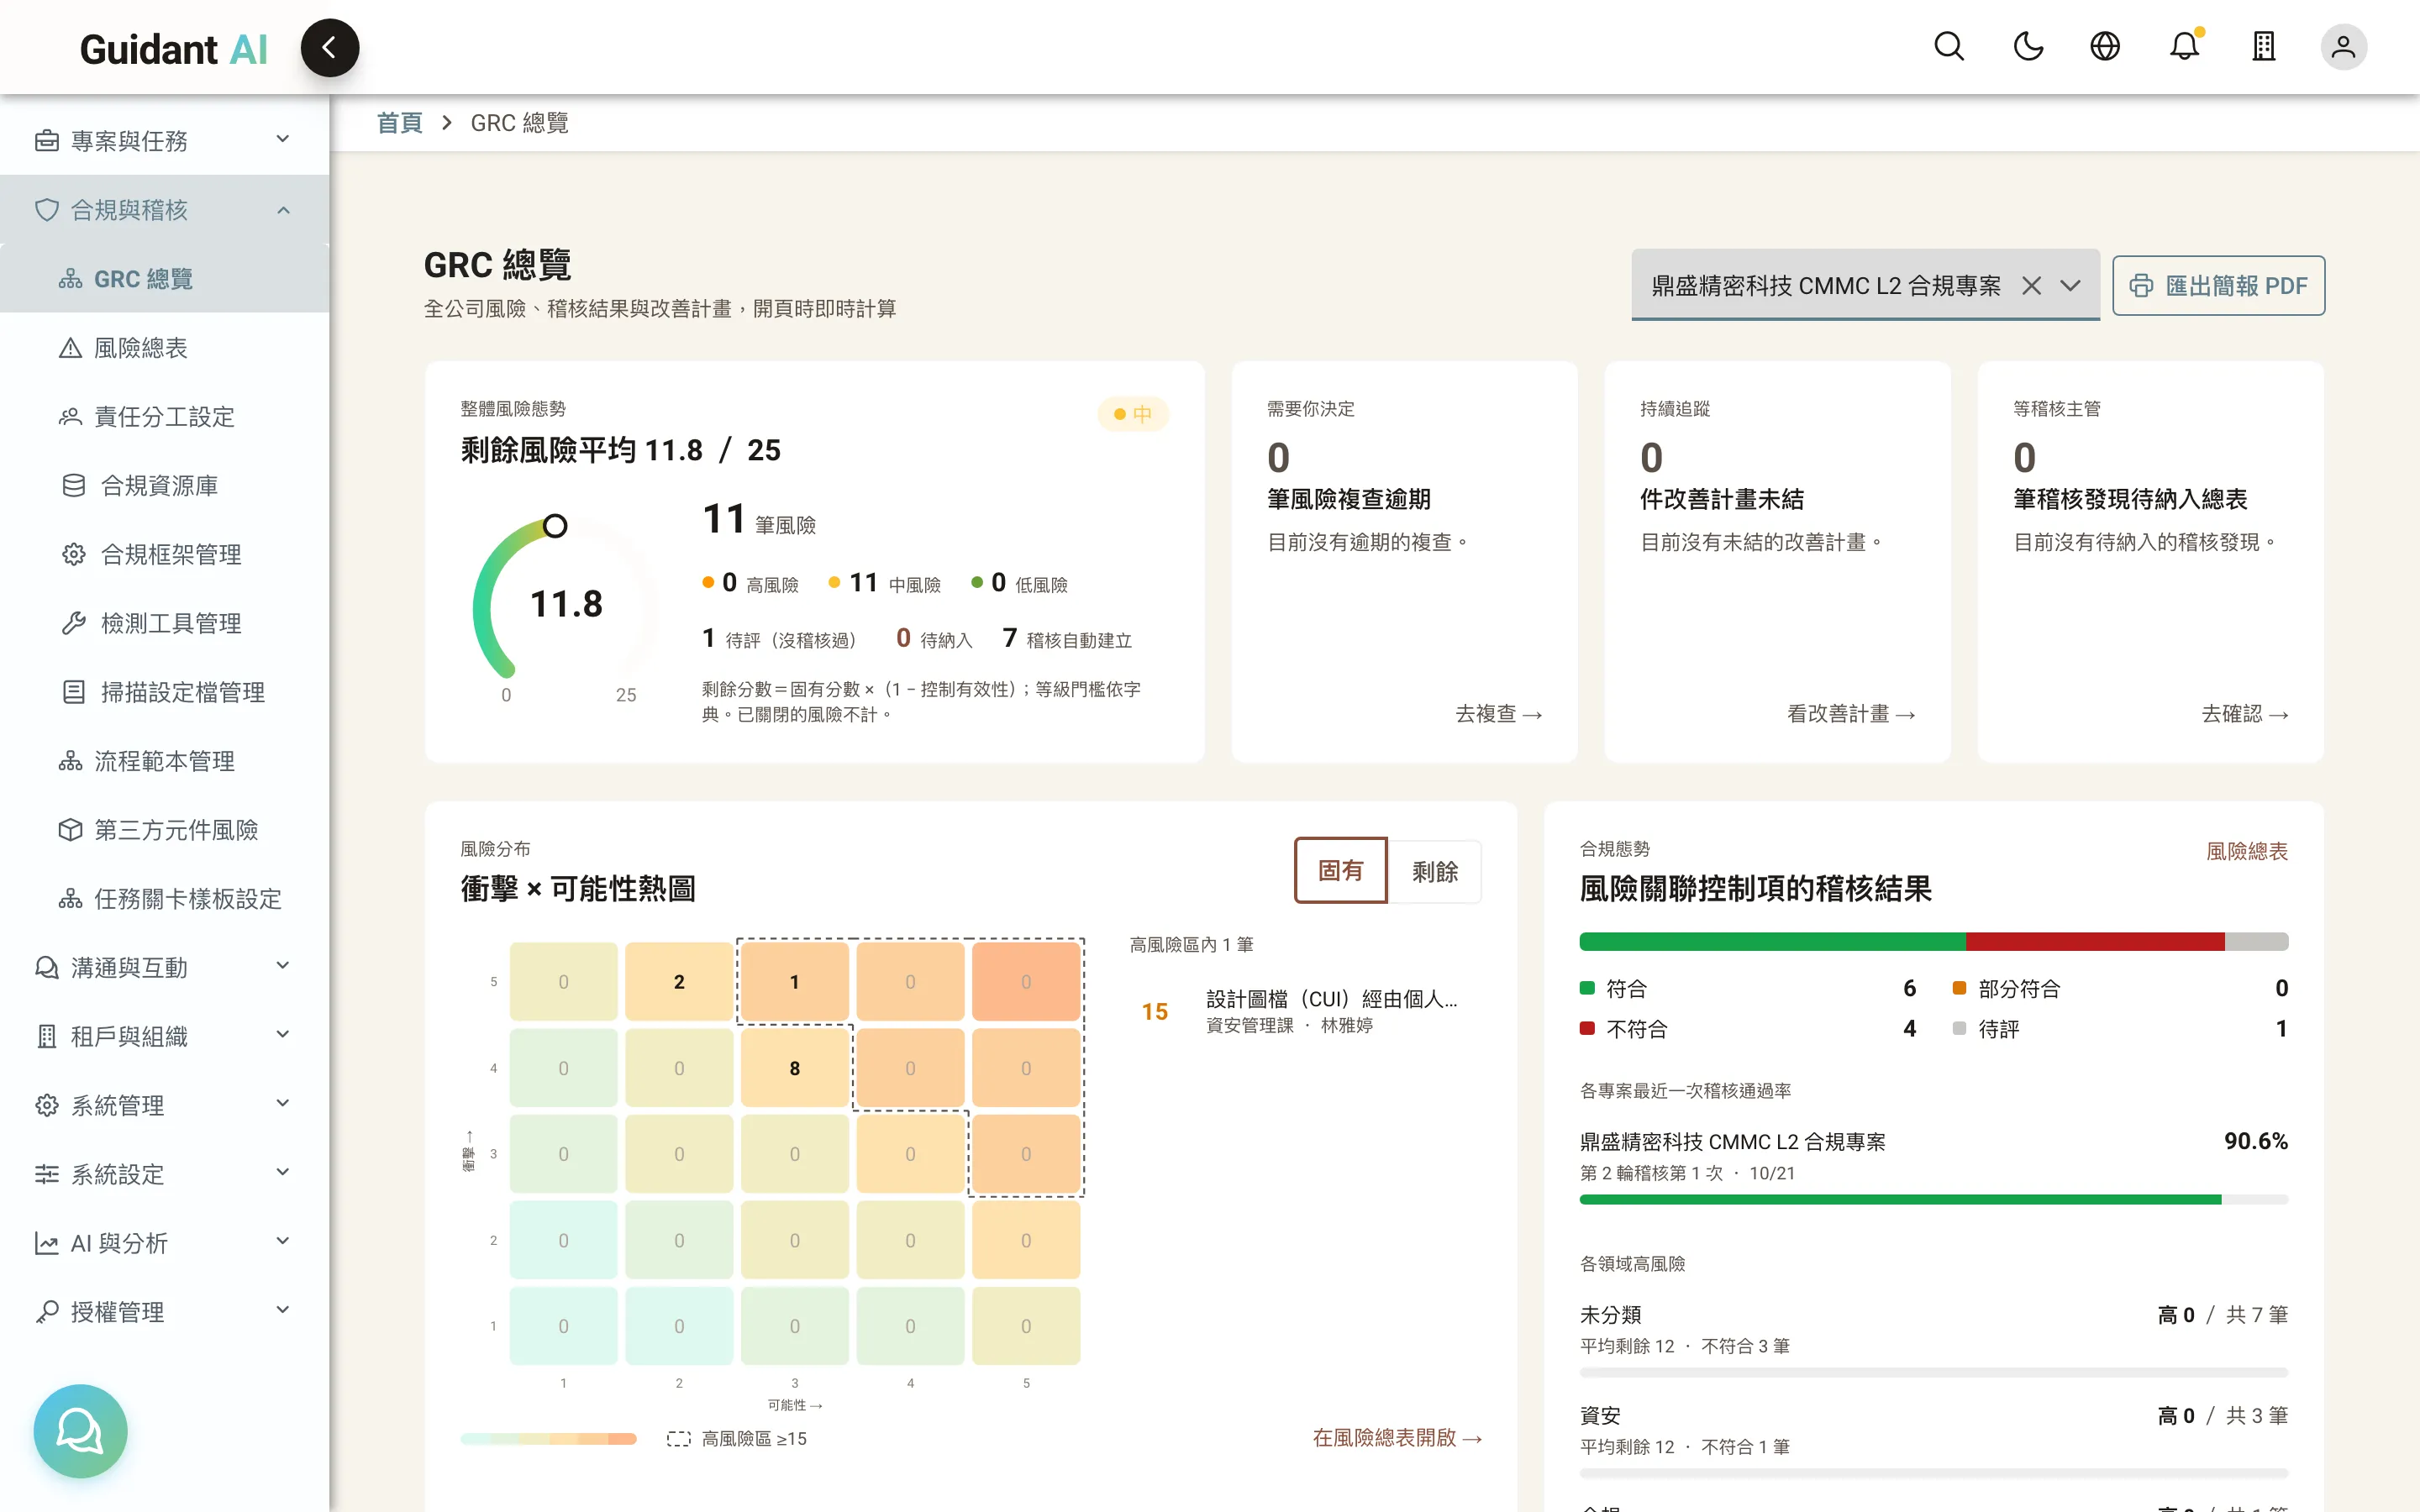This screenshot has width=2420, height=1512.
Task: Open the 風險總表 link in compliance card
Action: (2247, 851)
